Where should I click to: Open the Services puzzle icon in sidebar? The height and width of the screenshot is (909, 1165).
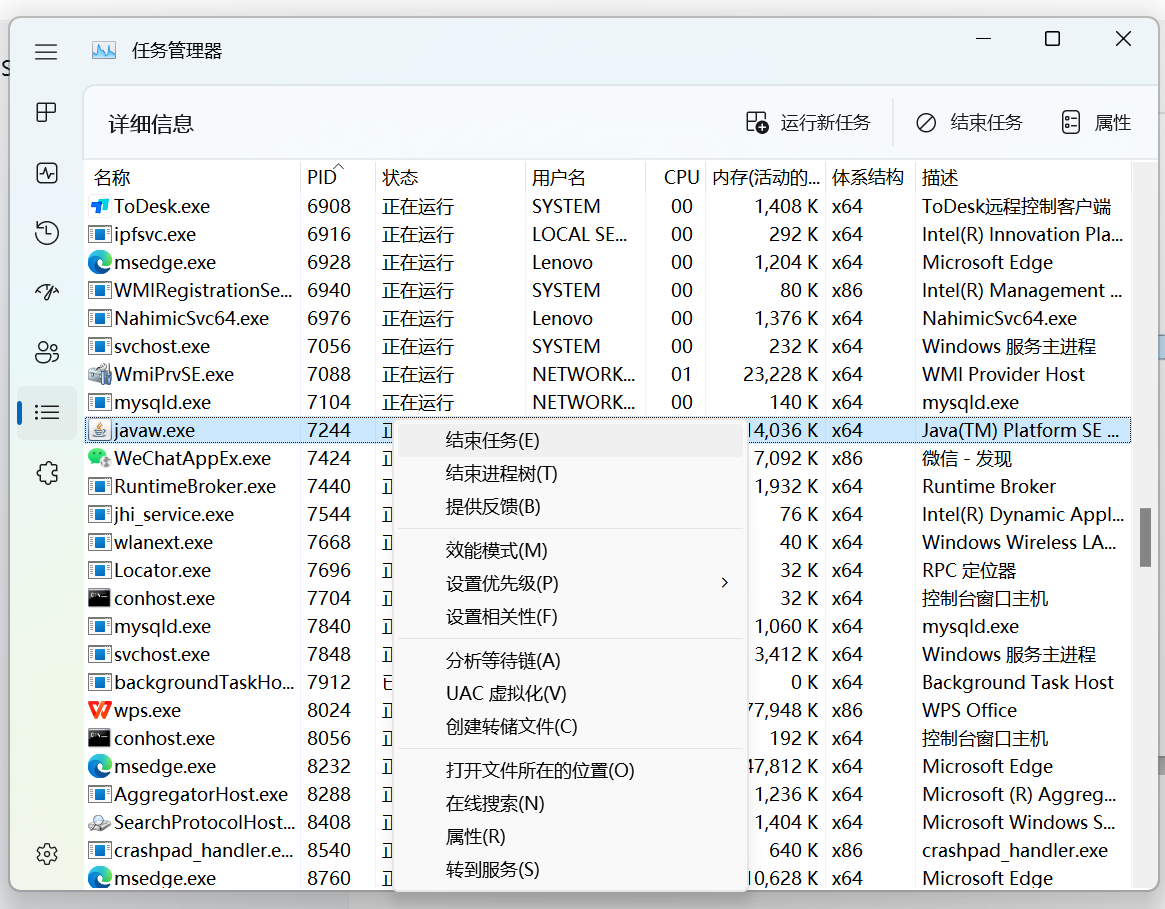pyautogui.click(x=47, y=473)
